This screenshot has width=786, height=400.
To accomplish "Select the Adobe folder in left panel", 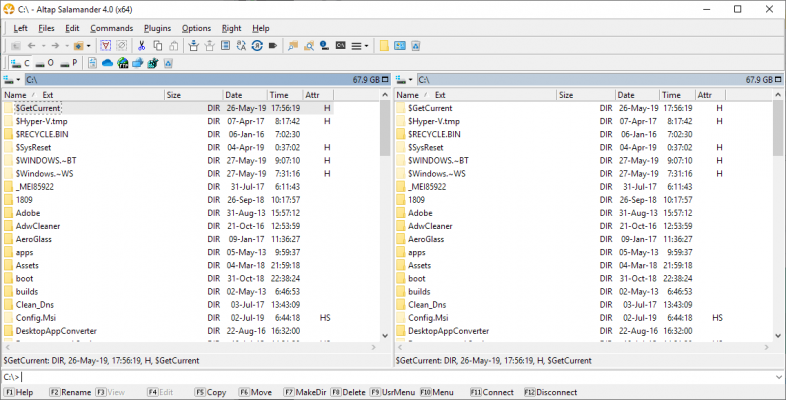I will (x=28, y=212).
